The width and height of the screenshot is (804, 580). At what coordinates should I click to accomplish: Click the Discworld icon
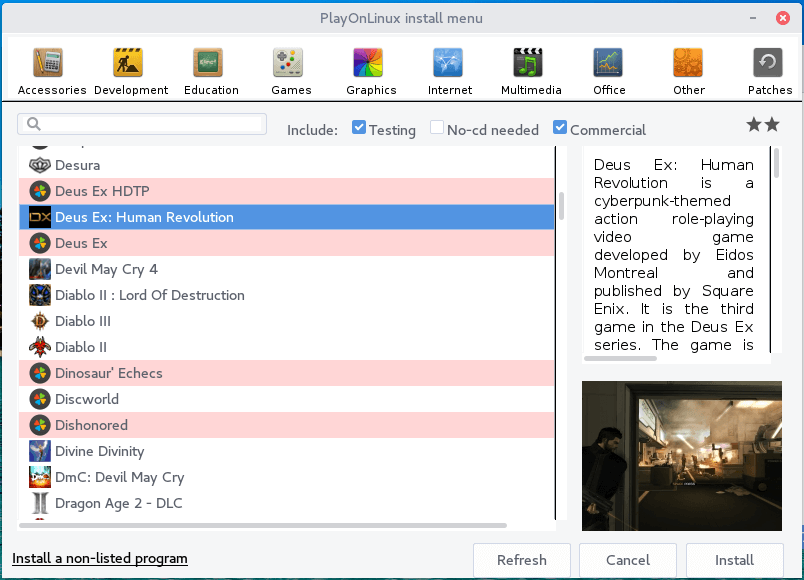tap(40, 399)
